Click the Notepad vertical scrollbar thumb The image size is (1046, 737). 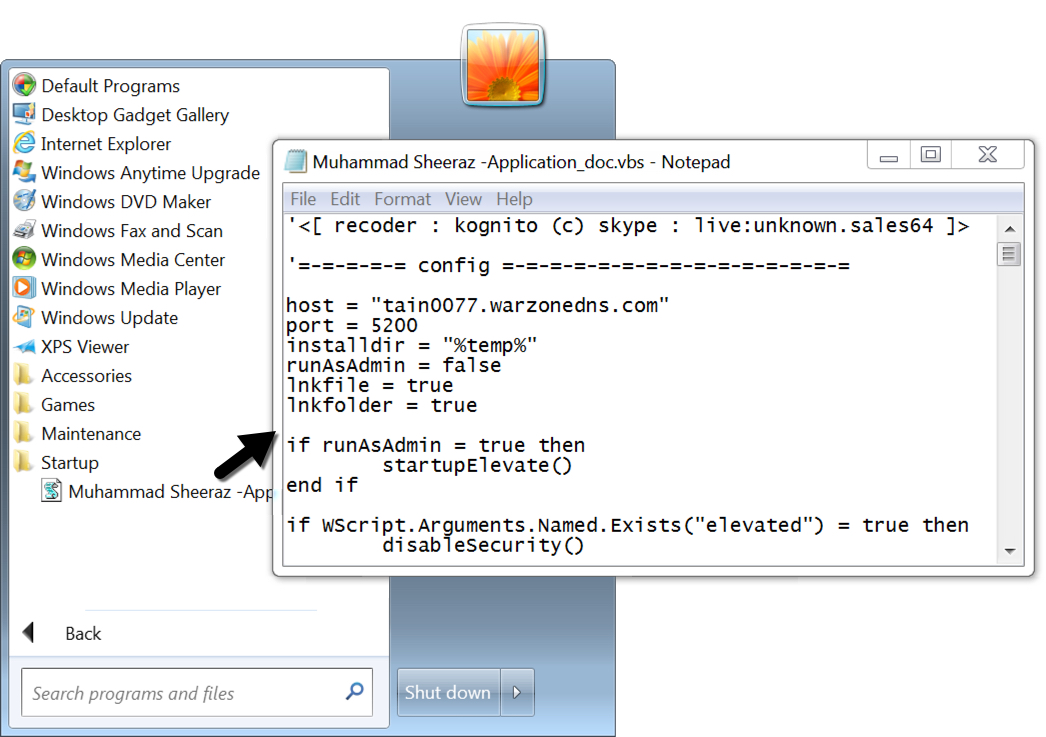pos(1009,253)
